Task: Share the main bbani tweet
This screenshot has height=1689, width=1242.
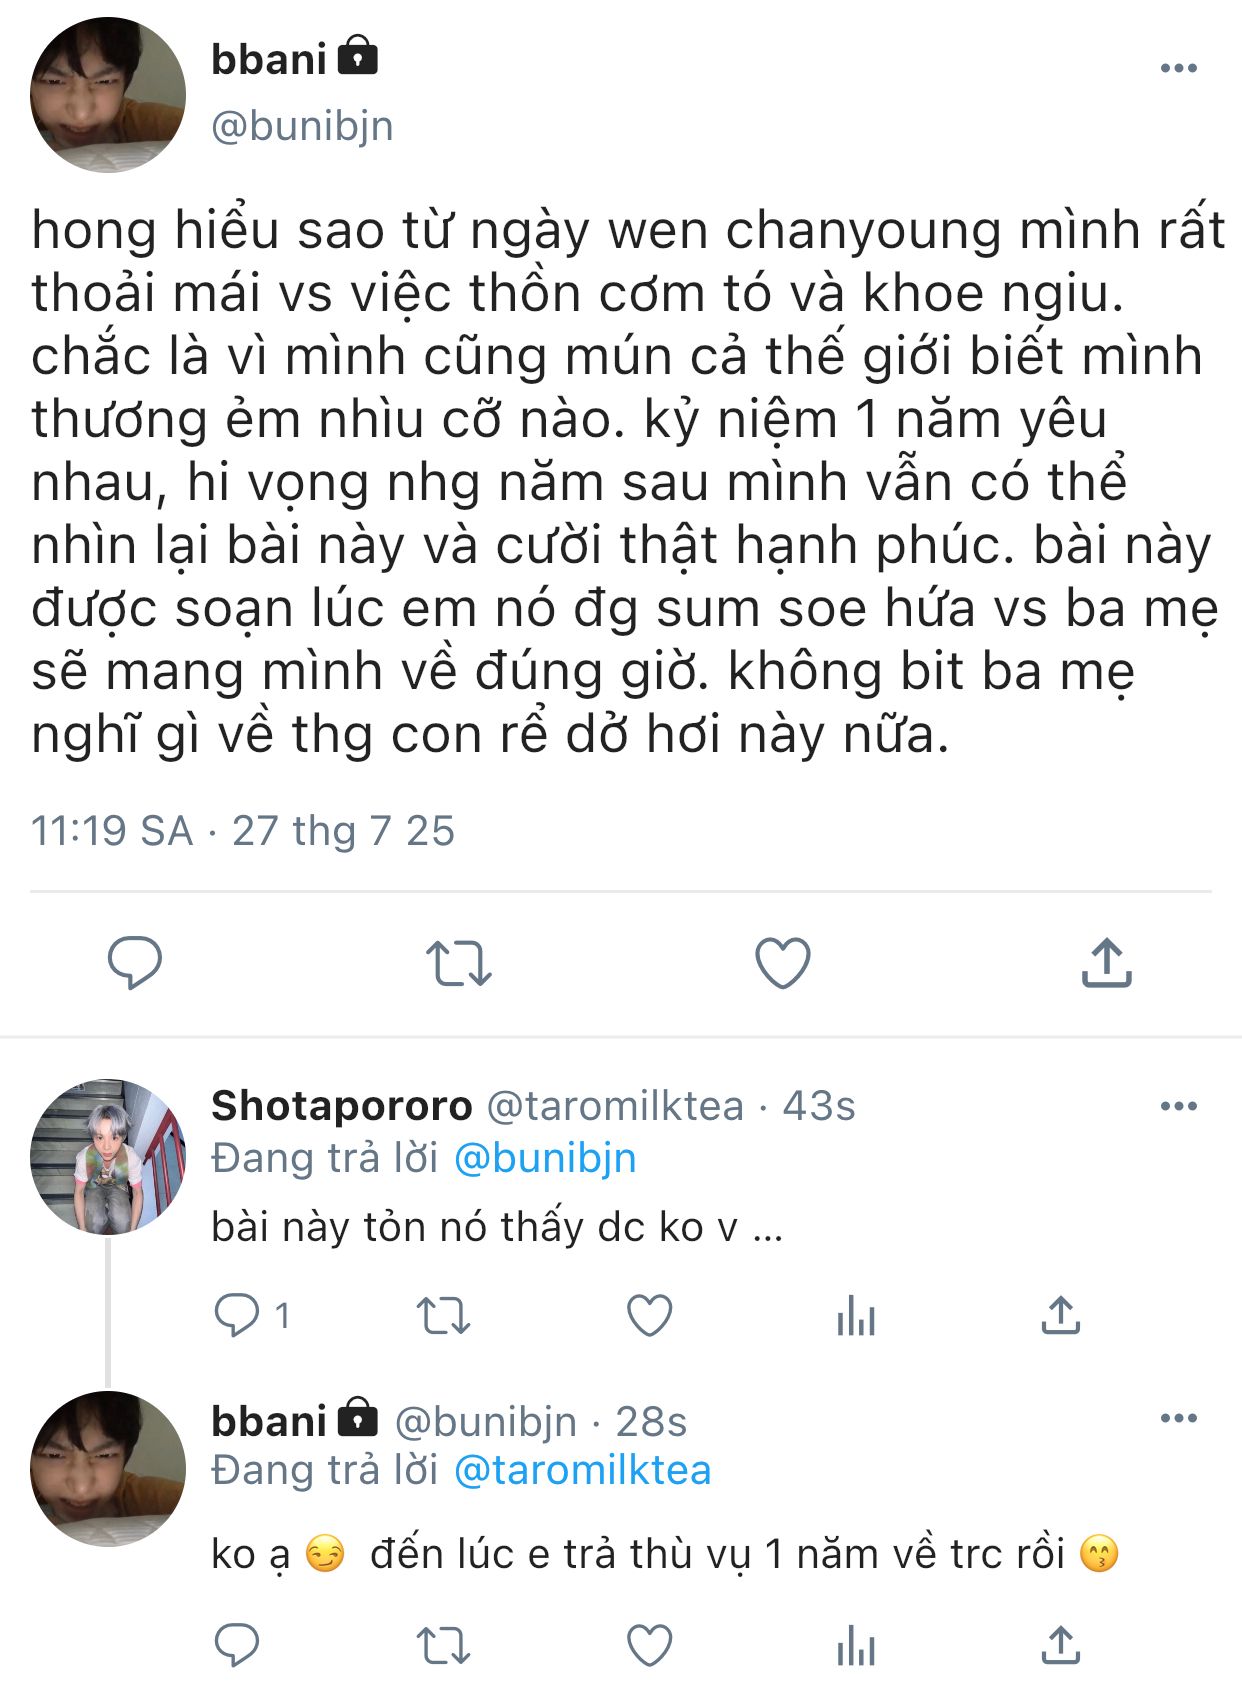Action: point(1106,963)
